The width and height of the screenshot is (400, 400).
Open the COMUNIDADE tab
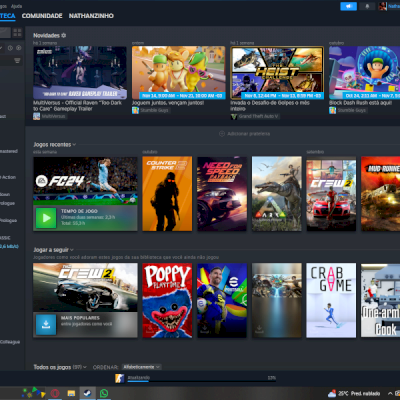pyautogui.click(x=42, y=16)
